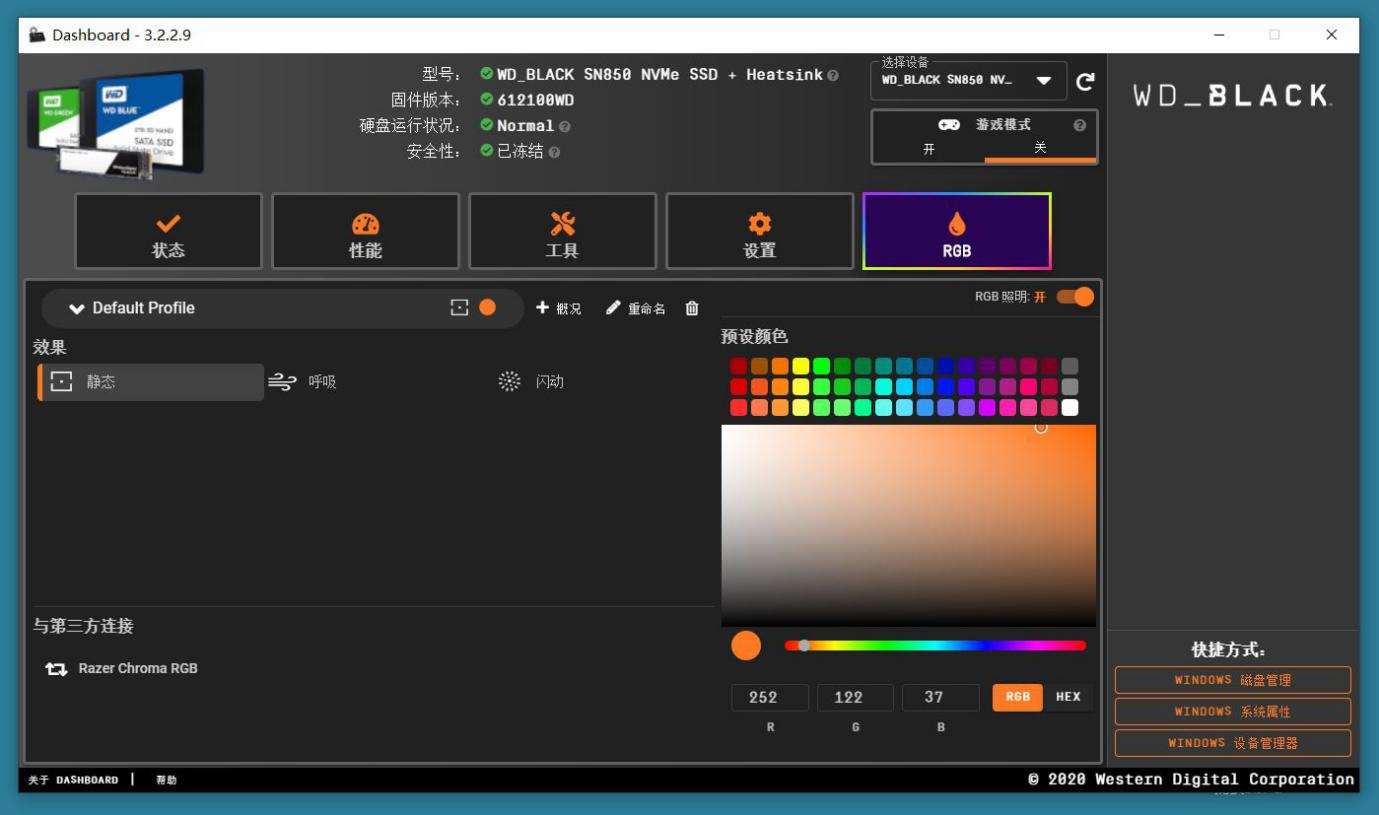
Task: Select the 静态 static effect
Action: tap(151, 382)
